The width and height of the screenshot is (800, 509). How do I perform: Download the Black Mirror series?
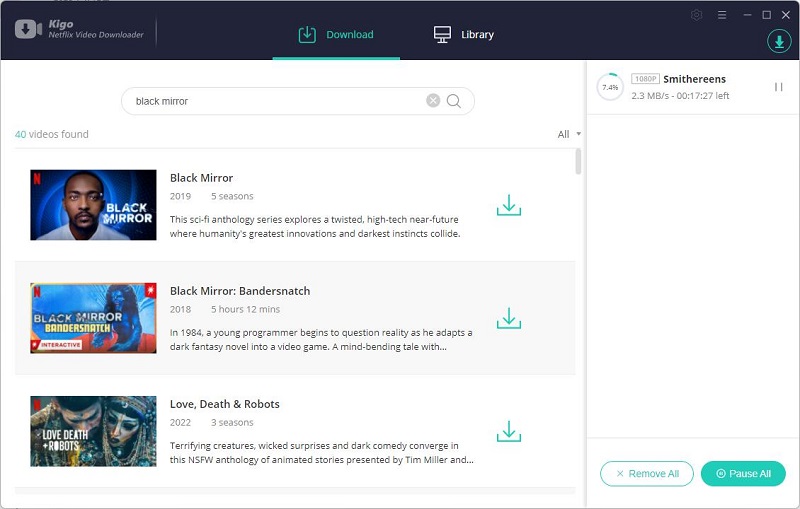(x=509, y=205)
